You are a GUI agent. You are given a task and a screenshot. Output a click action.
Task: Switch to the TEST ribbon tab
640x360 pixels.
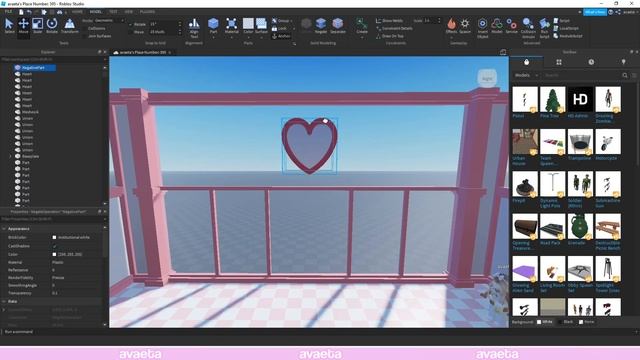[x=113, y=12]
